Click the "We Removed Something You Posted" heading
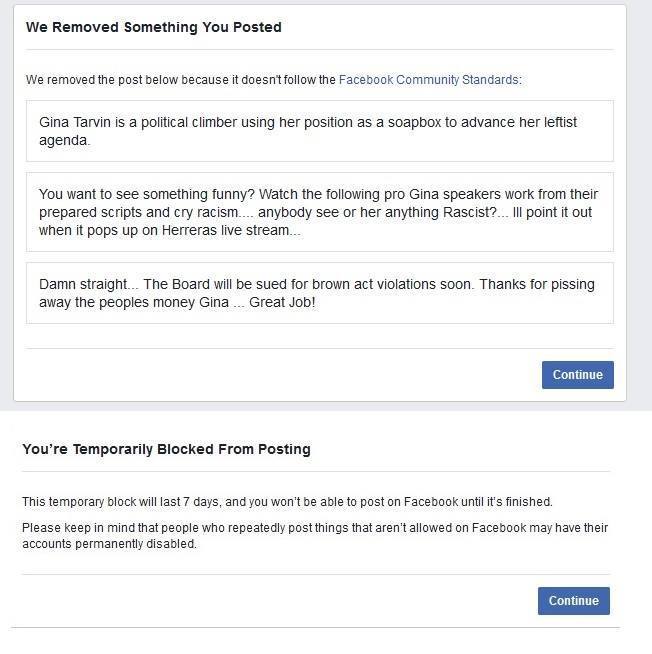This screenshot has height=654, width=652. click(x=153, y=28)
